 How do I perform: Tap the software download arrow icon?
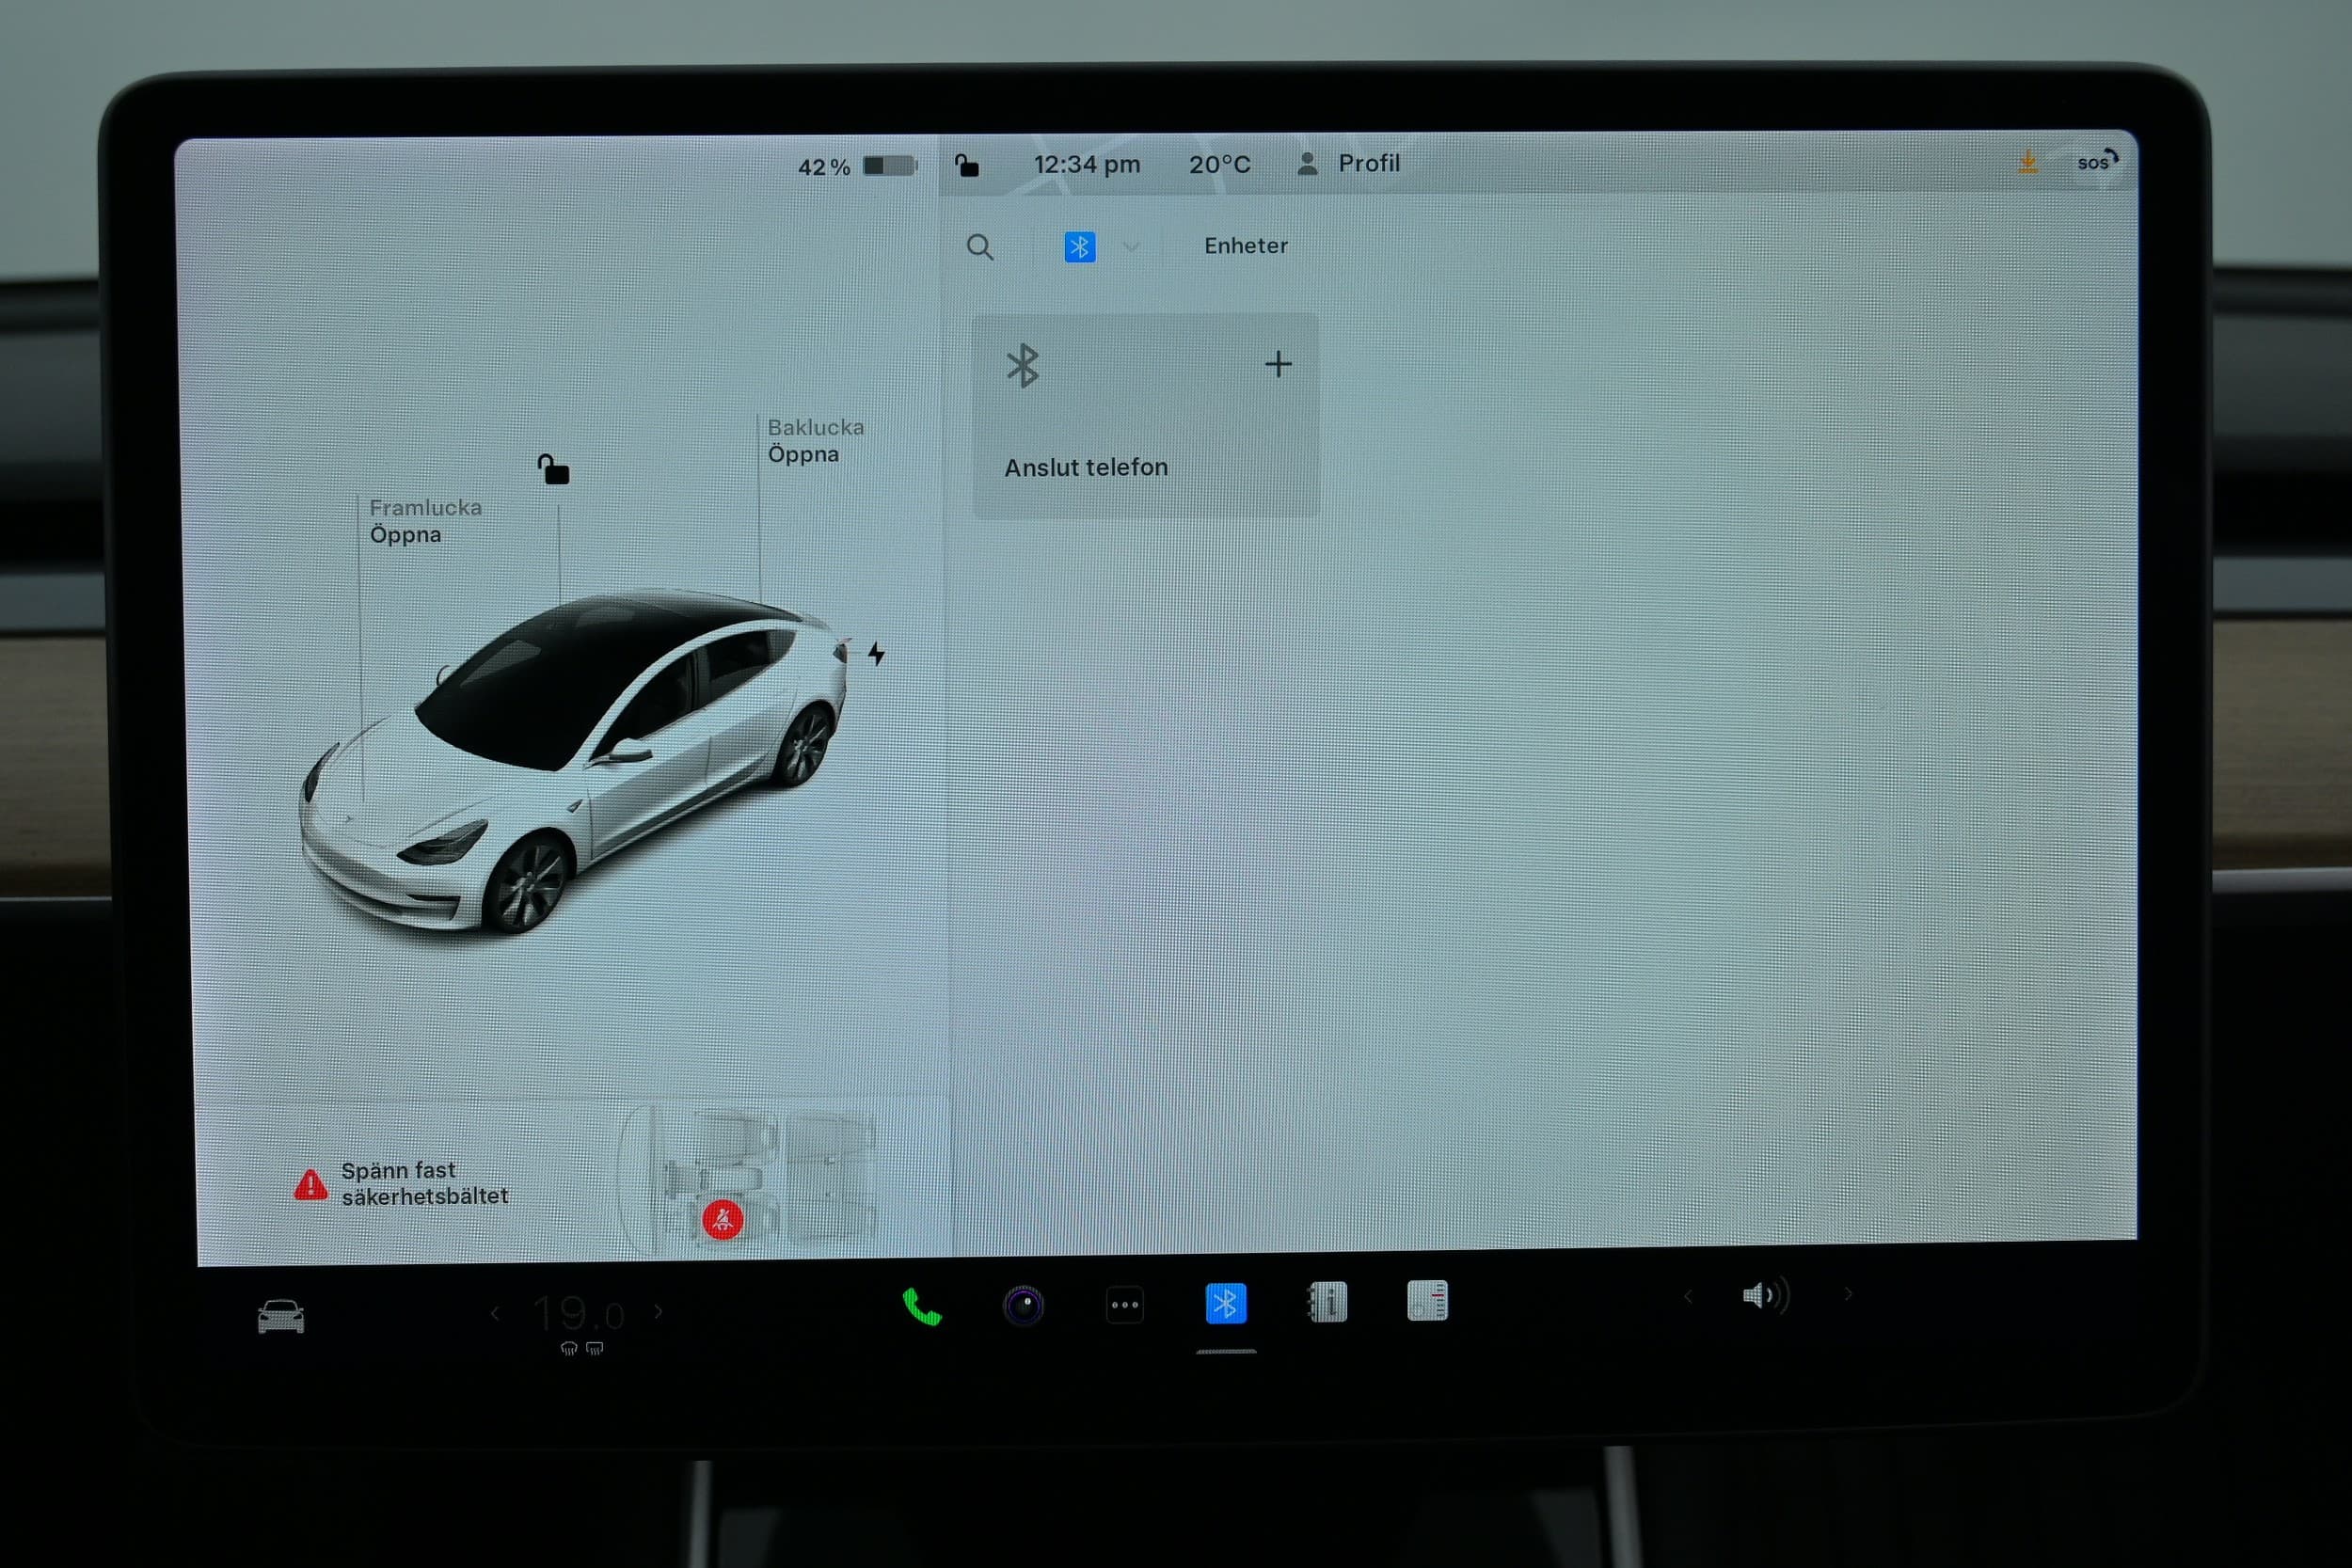(x=2028, y=162)
